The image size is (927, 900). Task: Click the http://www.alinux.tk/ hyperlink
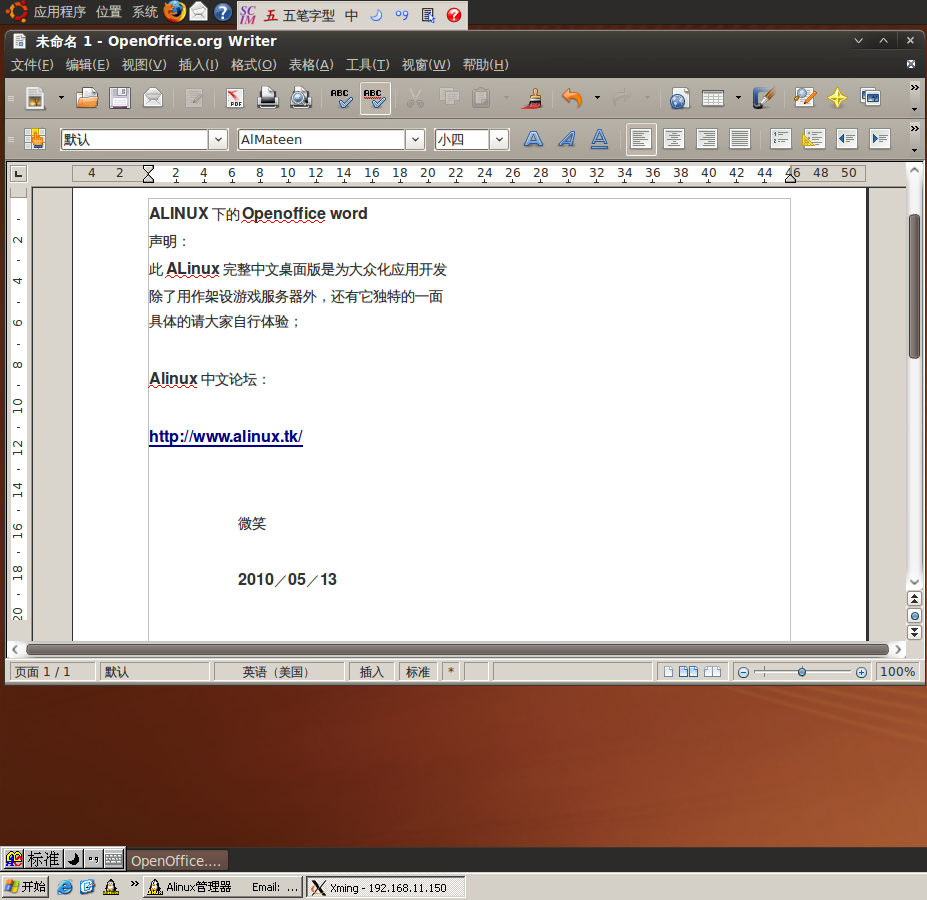pos(225,437)
